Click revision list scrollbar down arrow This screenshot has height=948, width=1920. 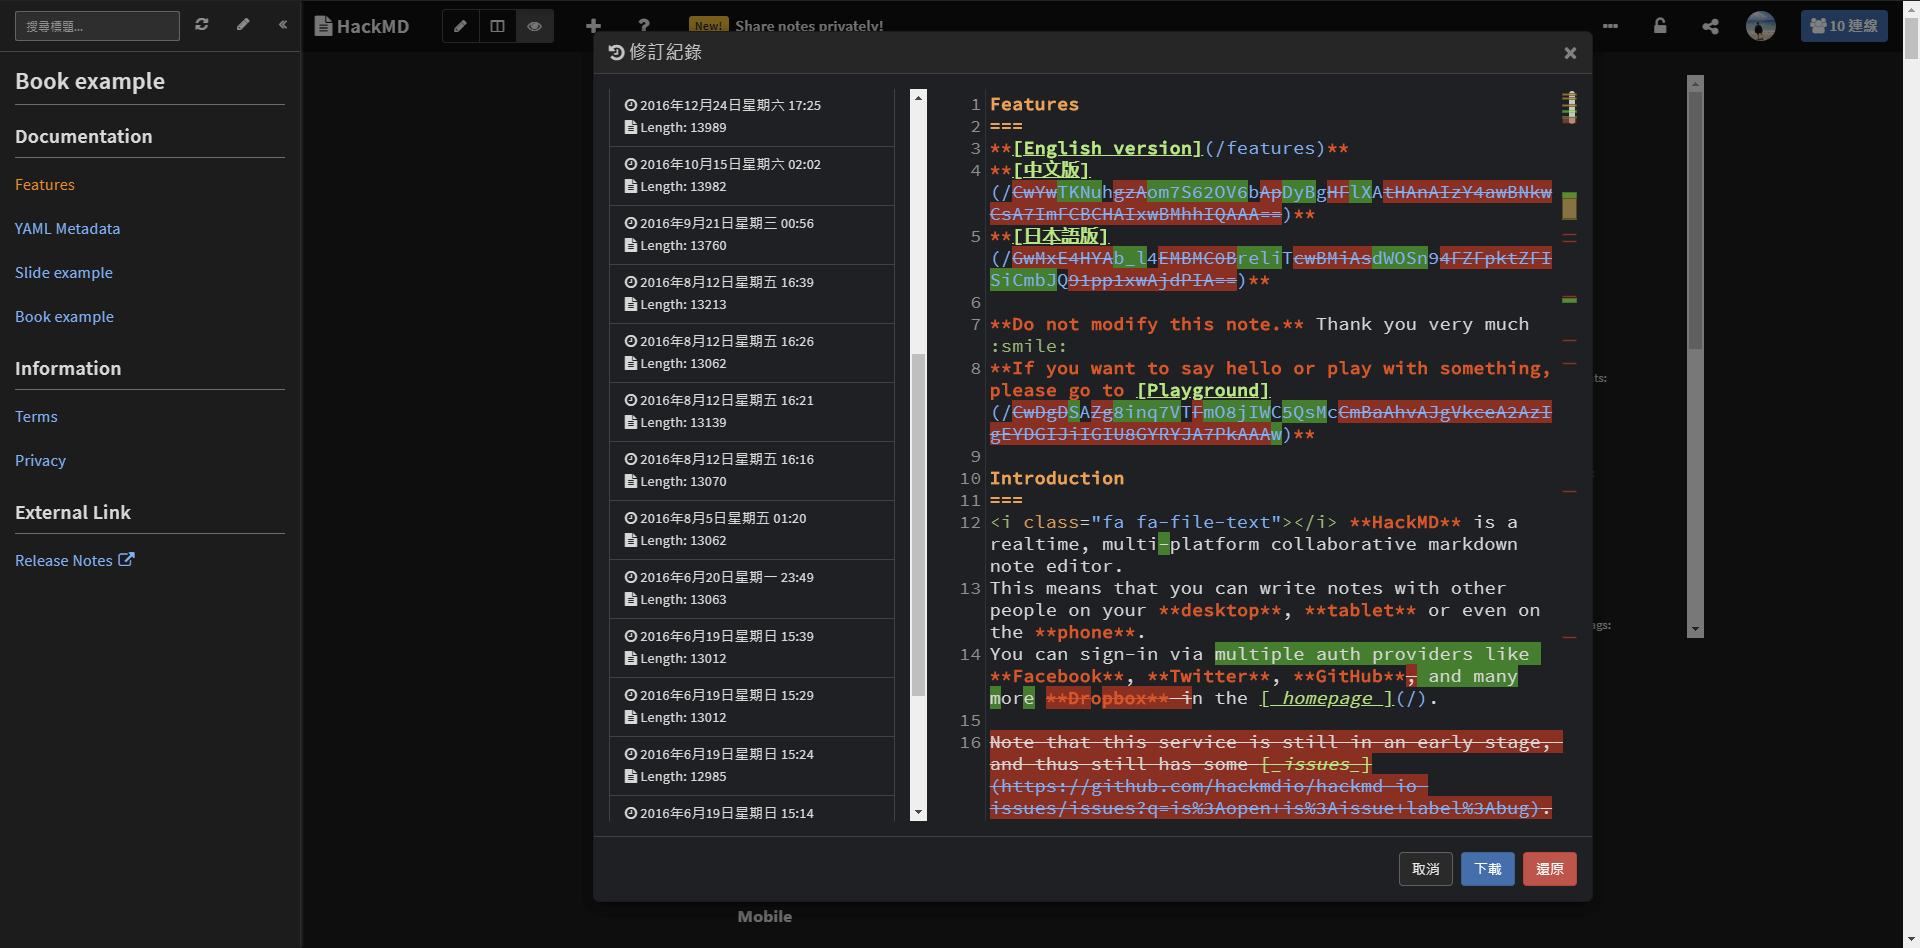pyautogui.click(x=918, y=813)
